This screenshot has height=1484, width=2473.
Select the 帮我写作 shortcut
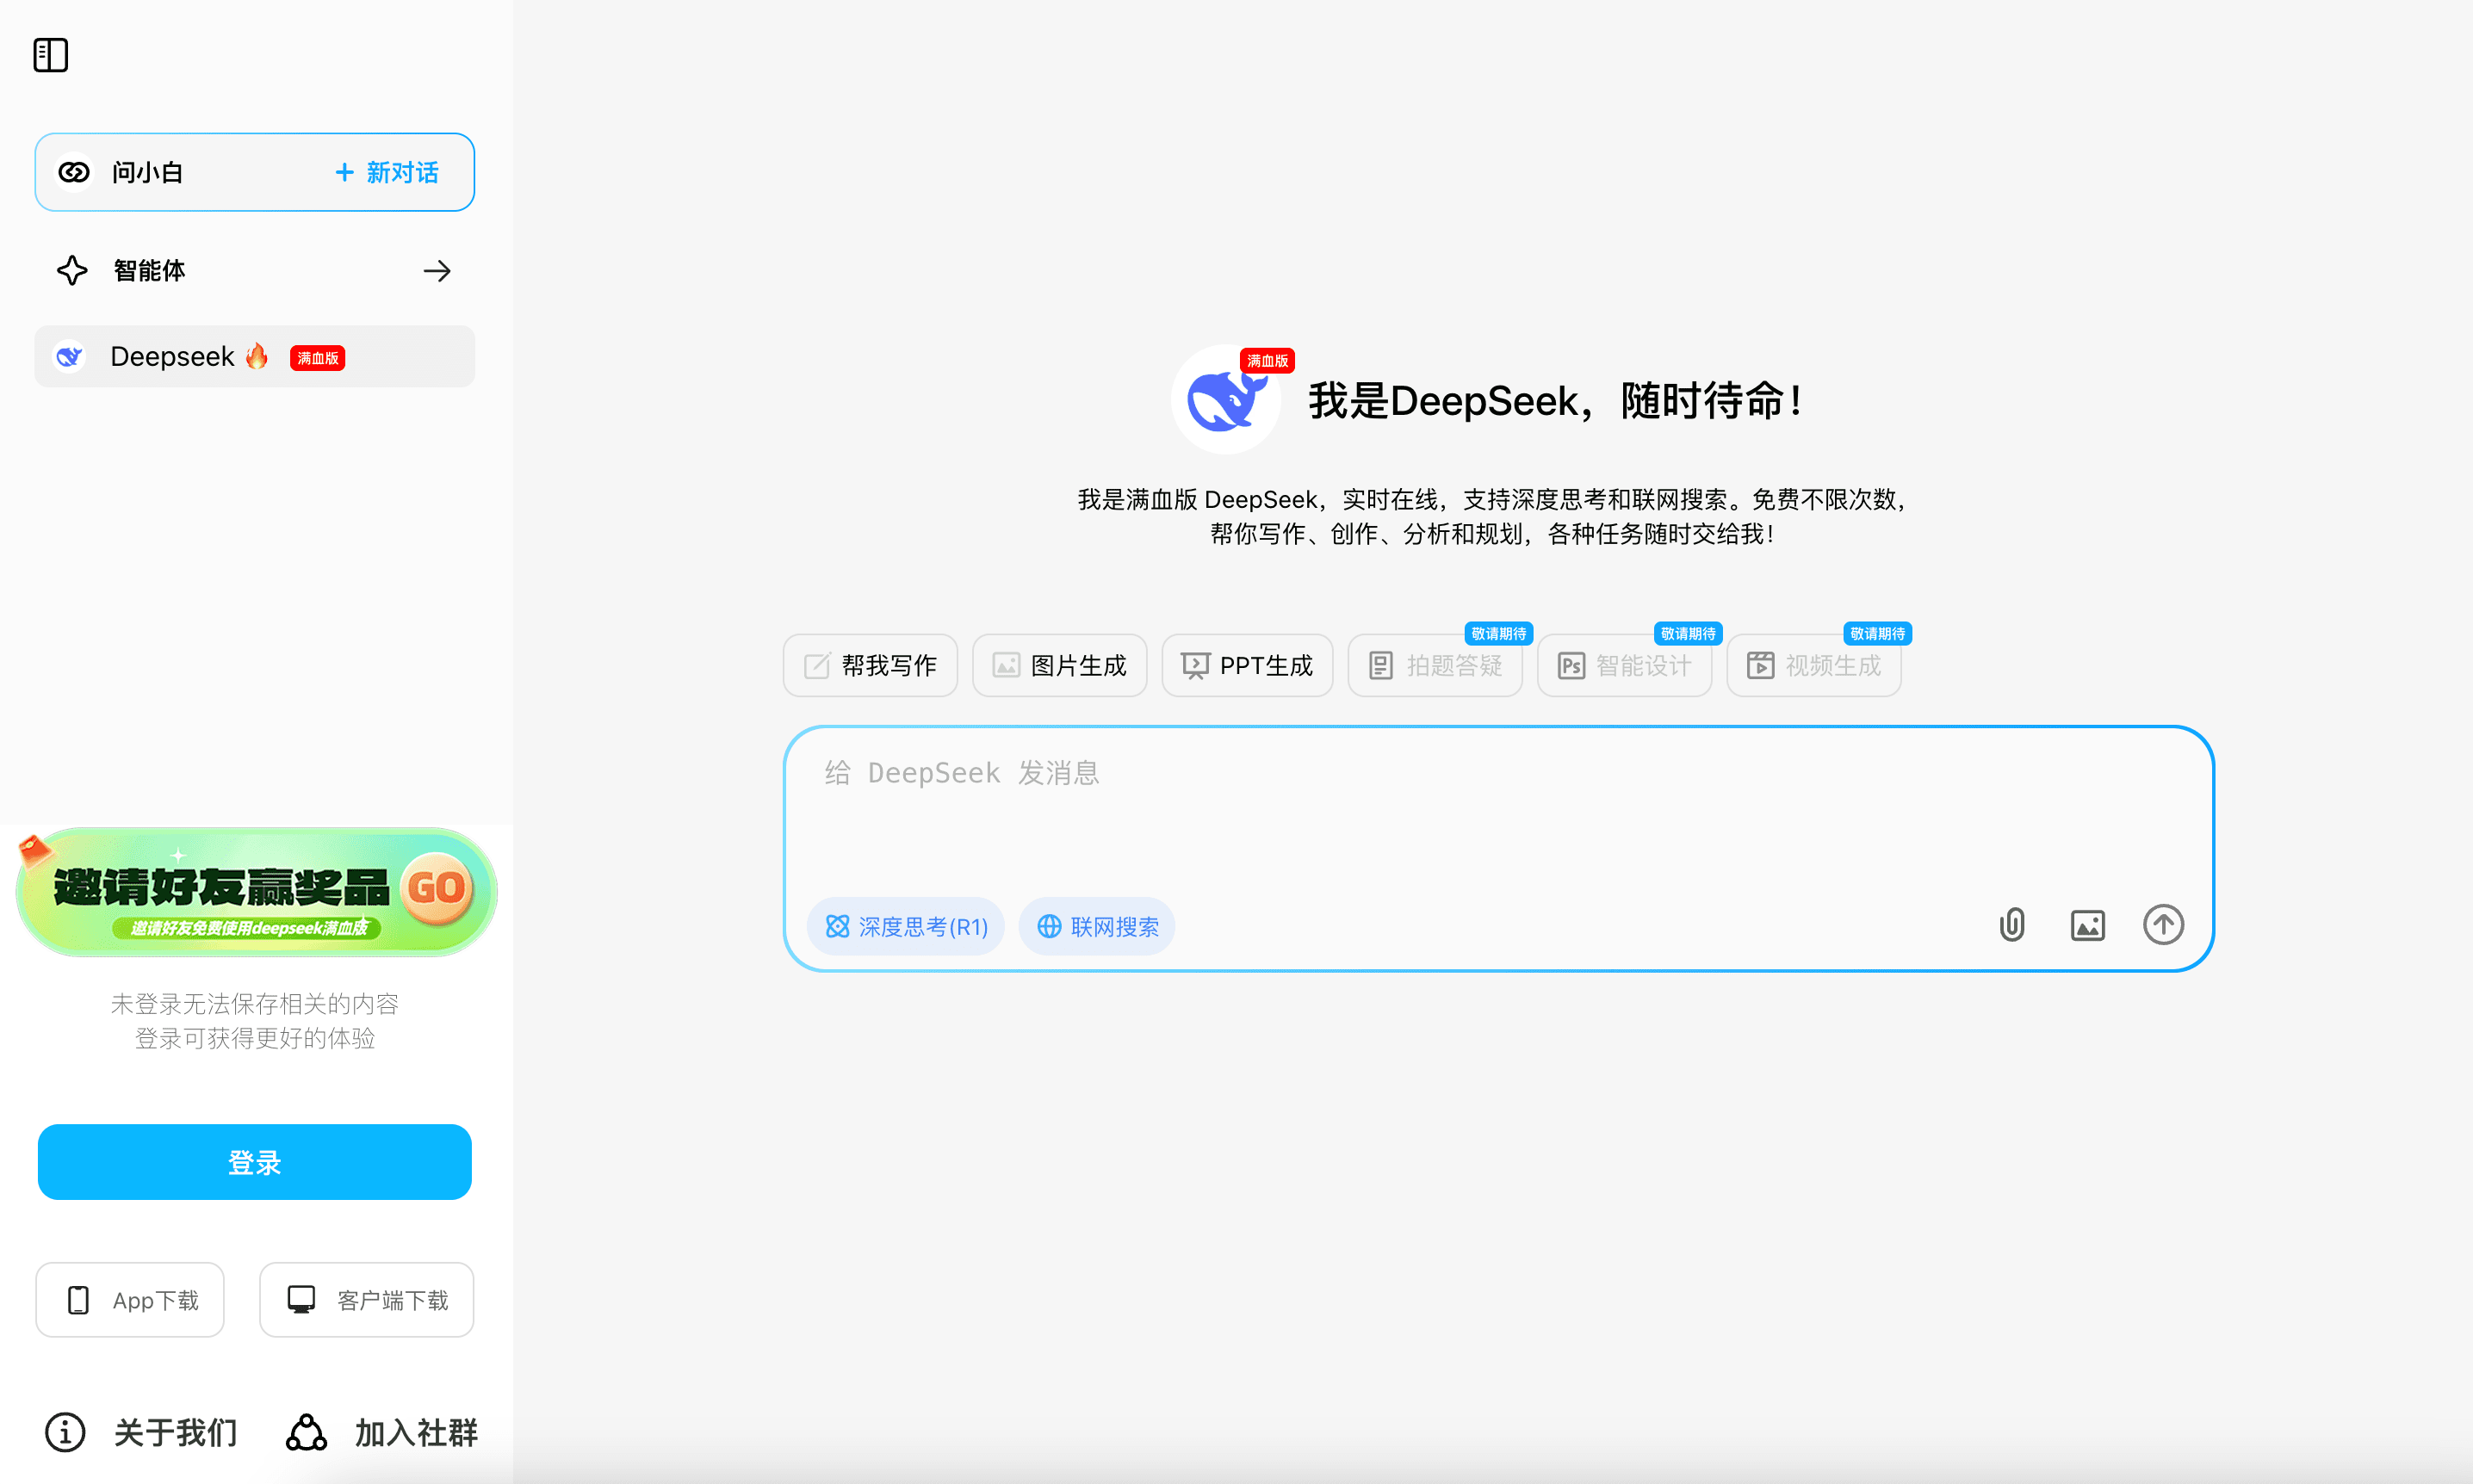coord(870,665)
